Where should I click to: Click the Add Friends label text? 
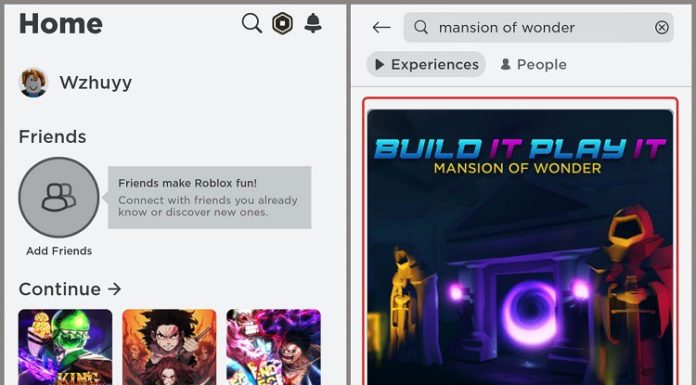click(x=59, y=251)
